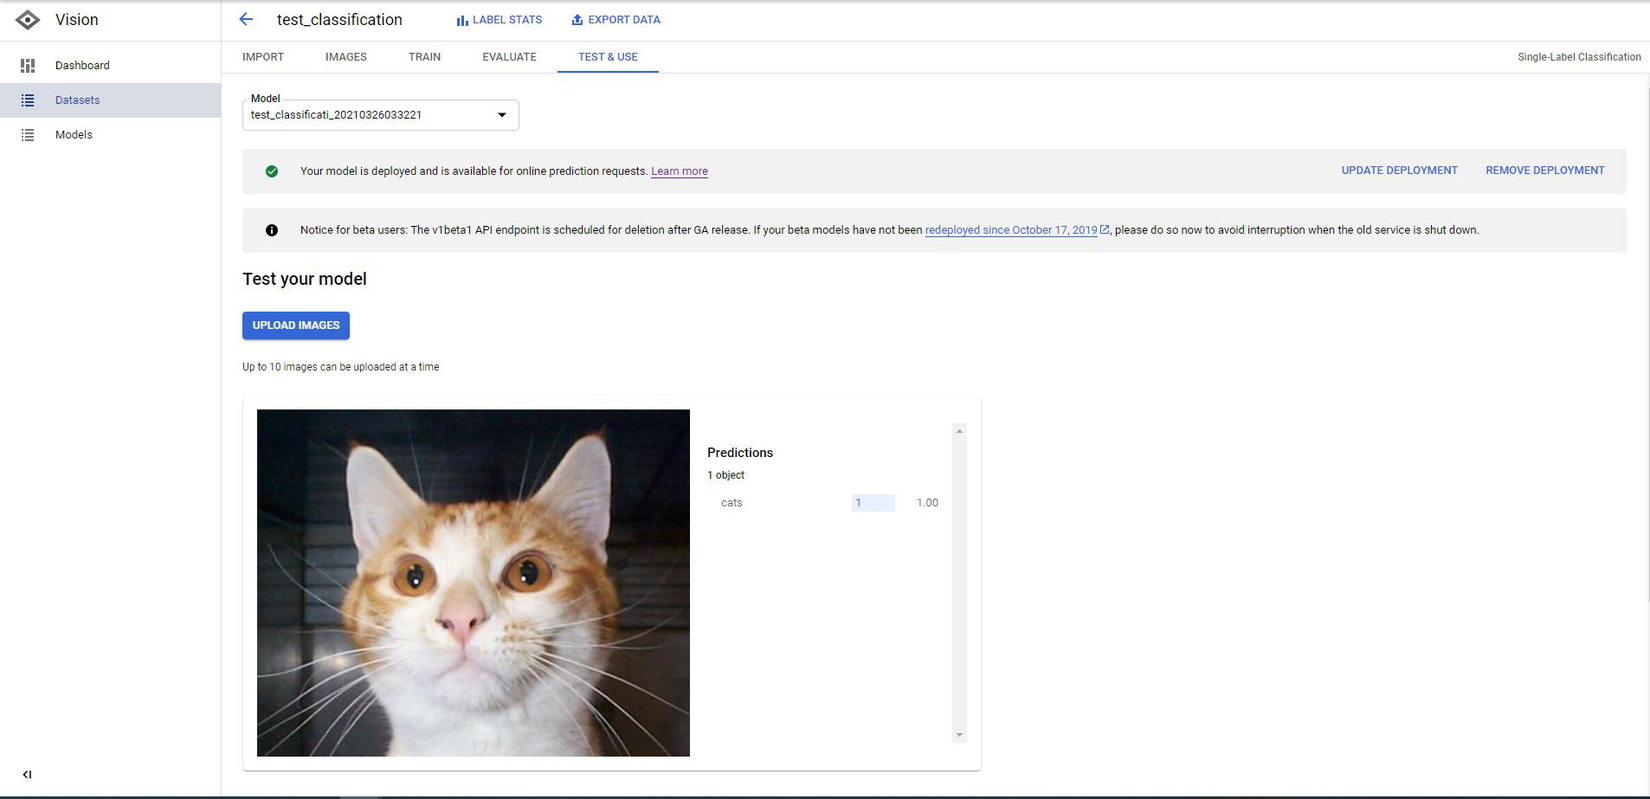Click the Models list icon
This screenshot has height=799, width=1650.
[28, 135]
